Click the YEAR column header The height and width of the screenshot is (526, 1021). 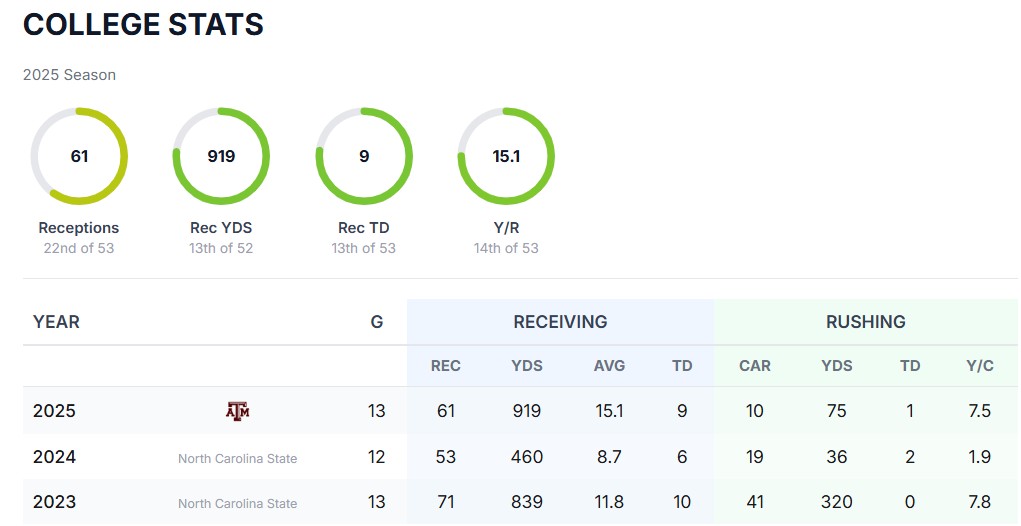tap(56, 322)
